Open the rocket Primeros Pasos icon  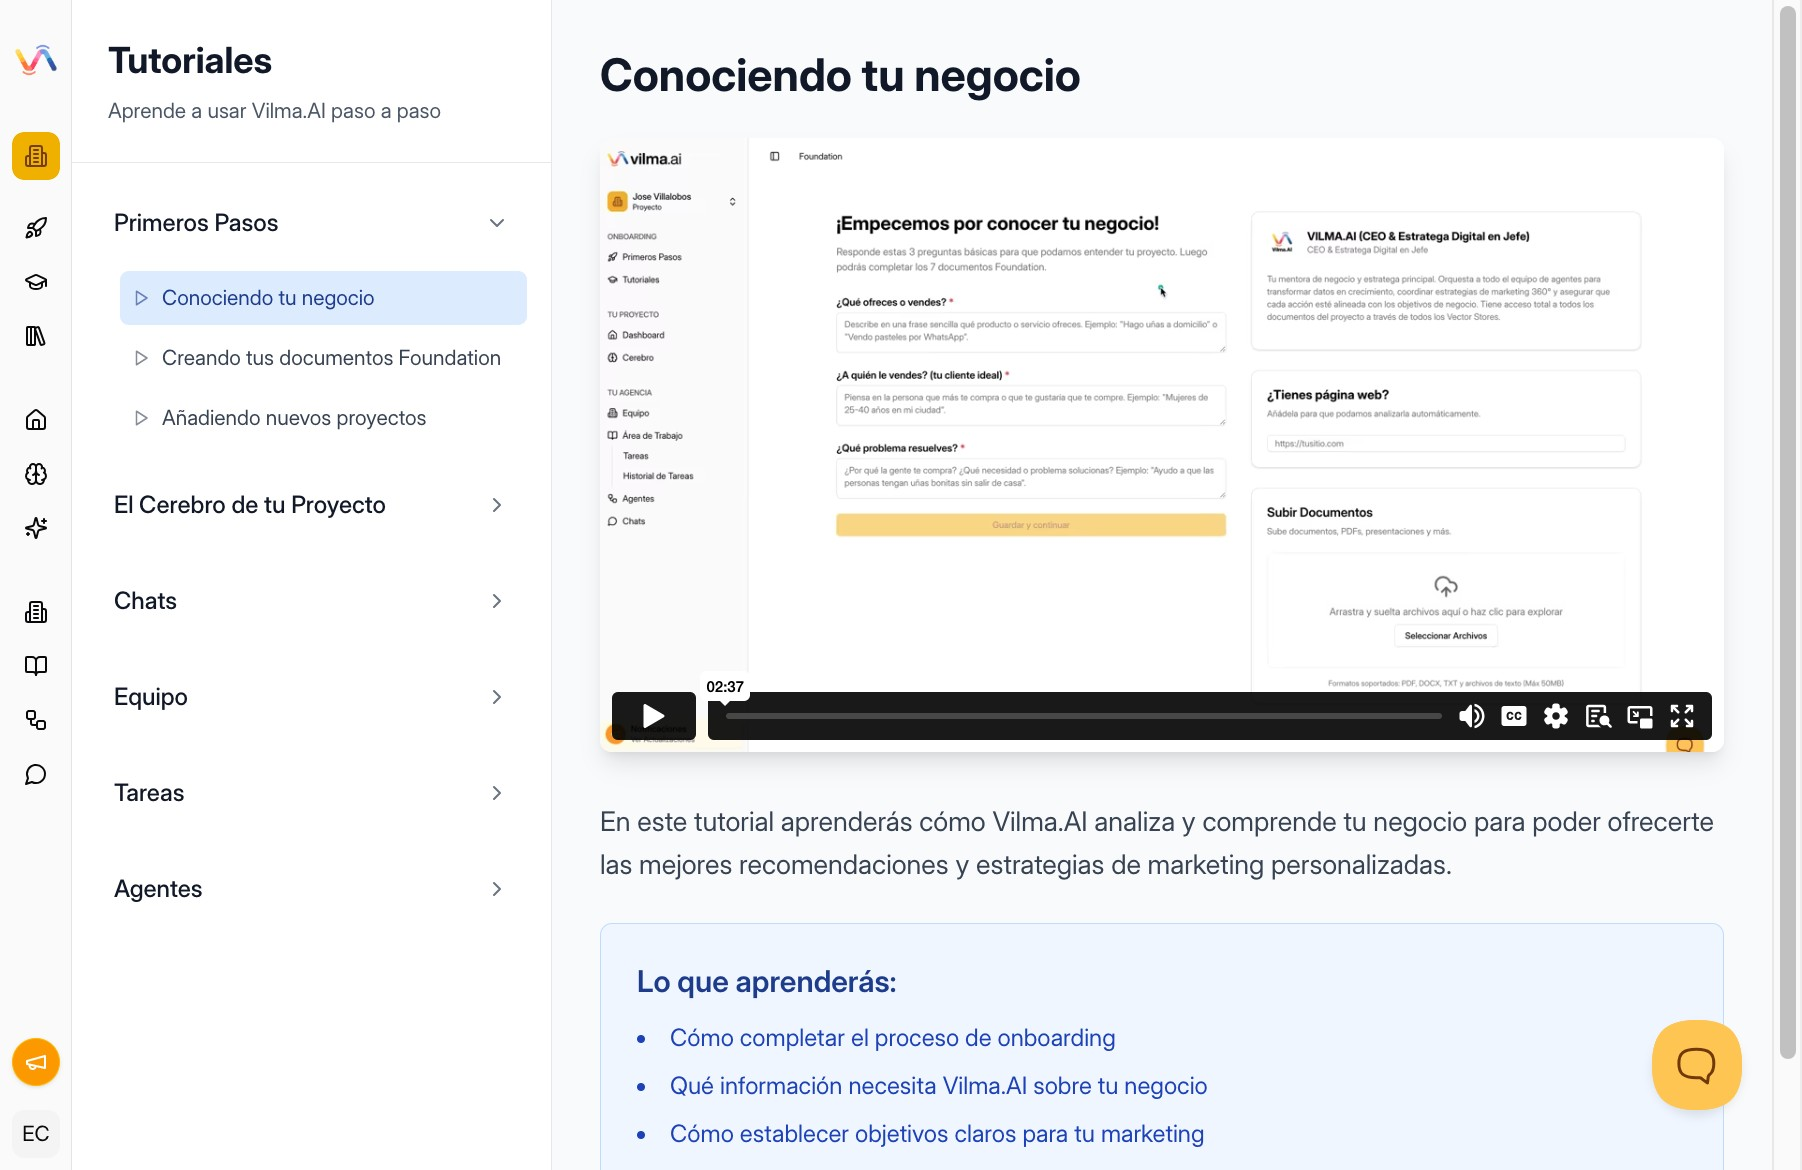point(36,228)
